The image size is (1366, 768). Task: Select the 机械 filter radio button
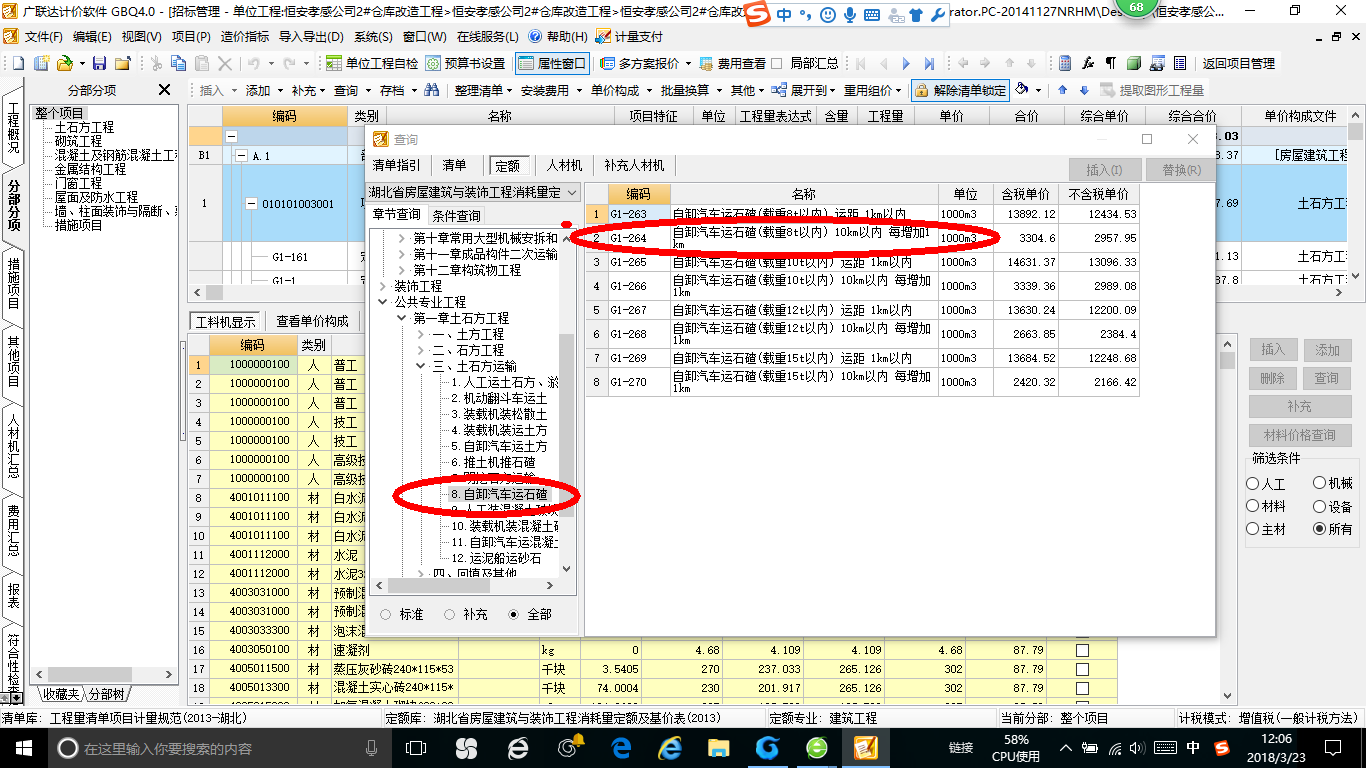[x=1319, y=483]
